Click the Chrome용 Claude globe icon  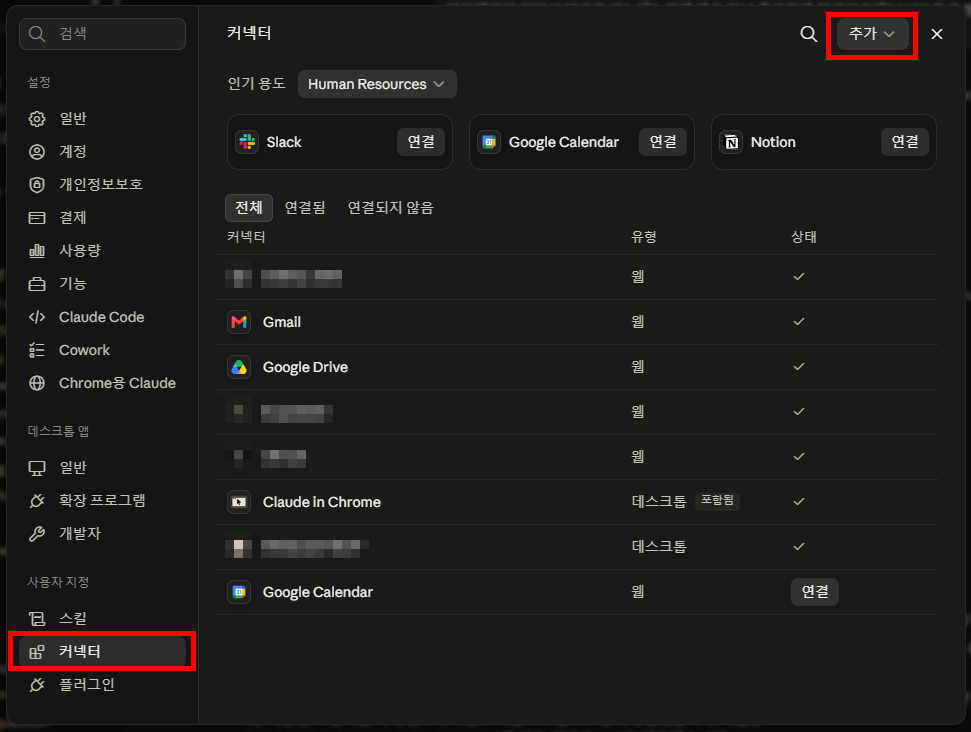point(37,383)
